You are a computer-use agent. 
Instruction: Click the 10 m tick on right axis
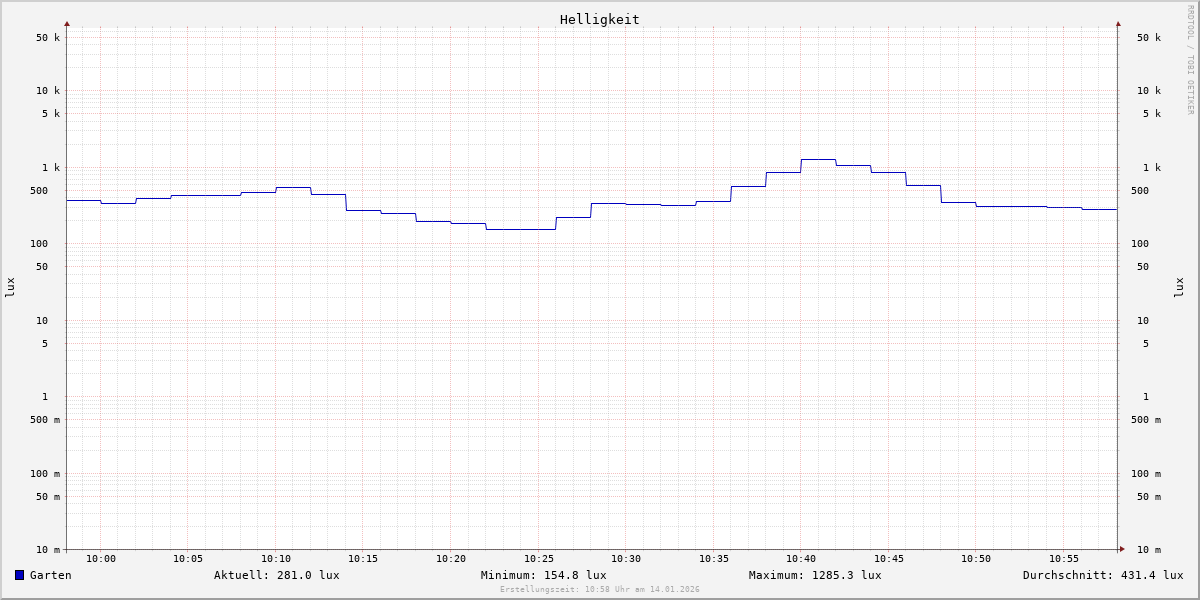(1148, 550)
